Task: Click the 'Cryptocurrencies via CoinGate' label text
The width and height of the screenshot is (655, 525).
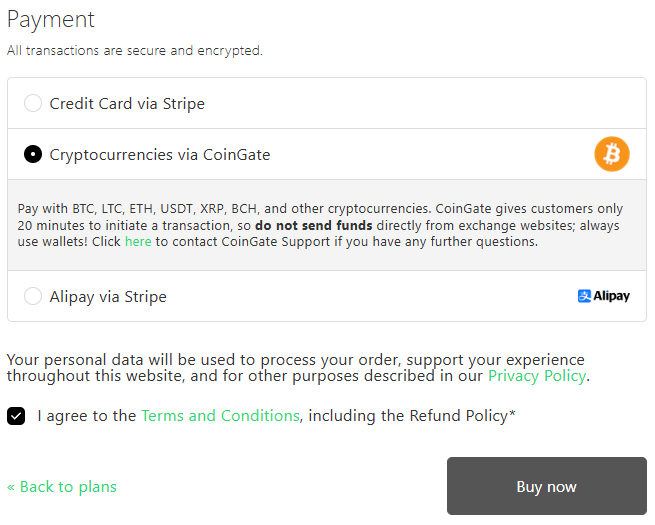Action: click(x=160, y=155)
